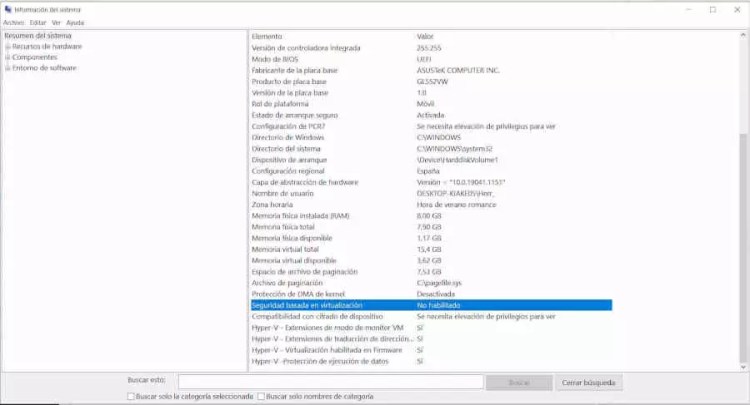The width and height of the screenshot is (750, 405).
Task: Expand Recursos de hardware node
Action: point(8,47)
